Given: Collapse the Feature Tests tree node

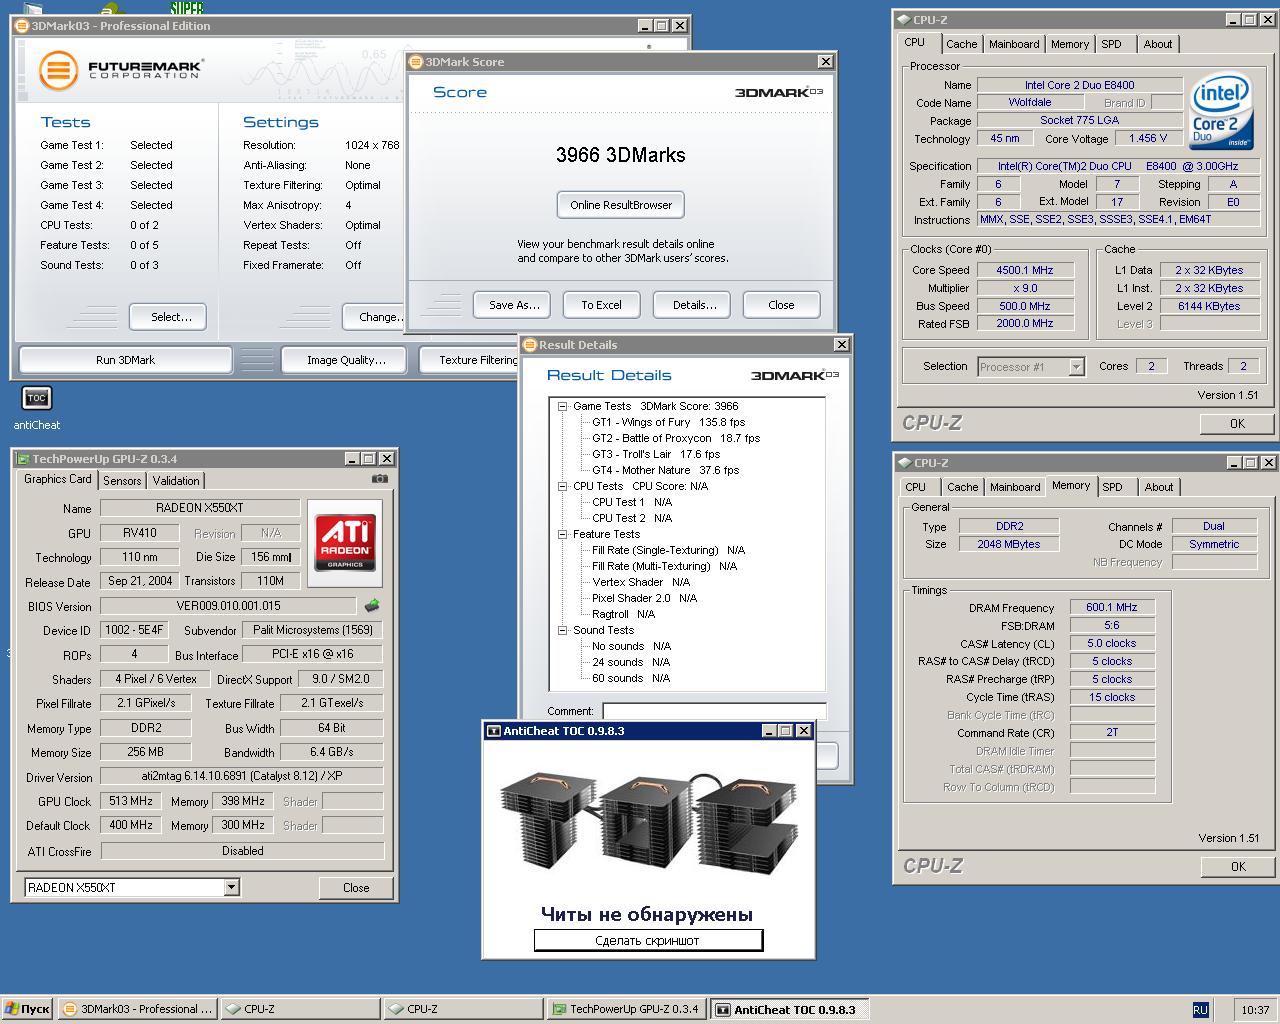Looking at the screenshot, I should pos(563,534).
